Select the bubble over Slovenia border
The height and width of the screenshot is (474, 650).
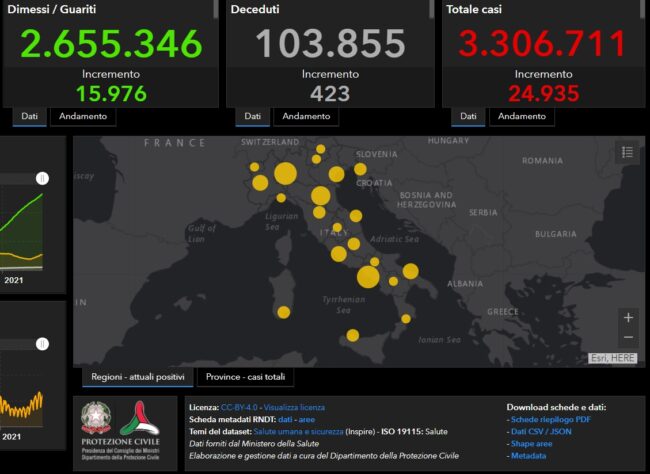[x=360, y=169]
